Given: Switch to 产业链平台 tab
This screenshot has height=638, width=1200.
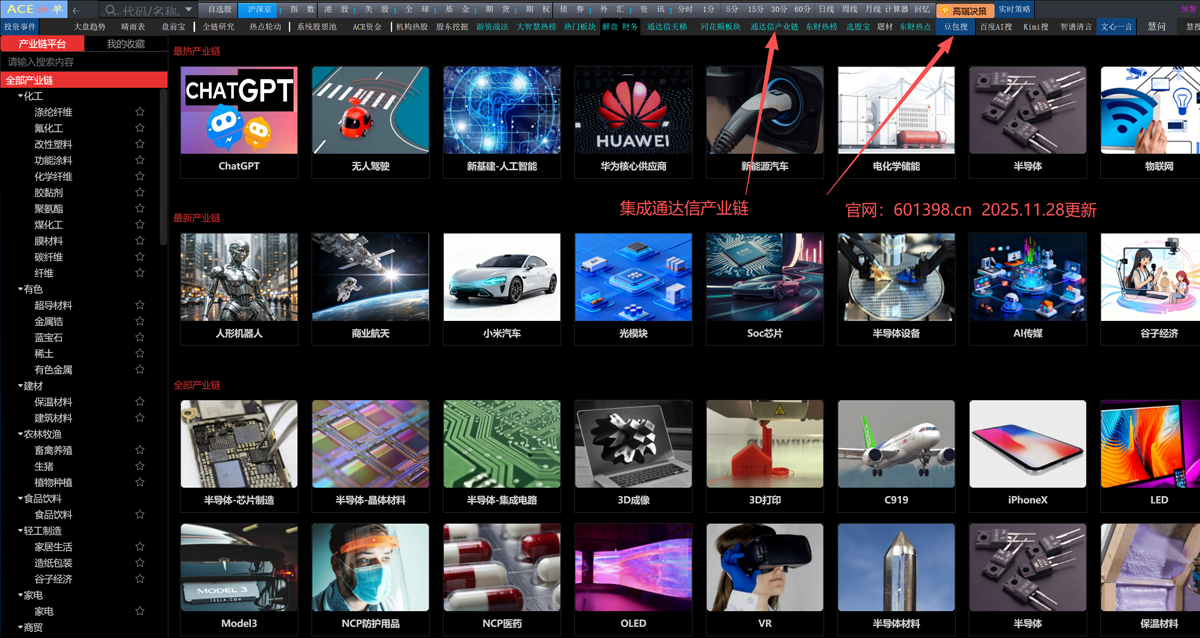Looking at the screenshot, I should 43,44.
